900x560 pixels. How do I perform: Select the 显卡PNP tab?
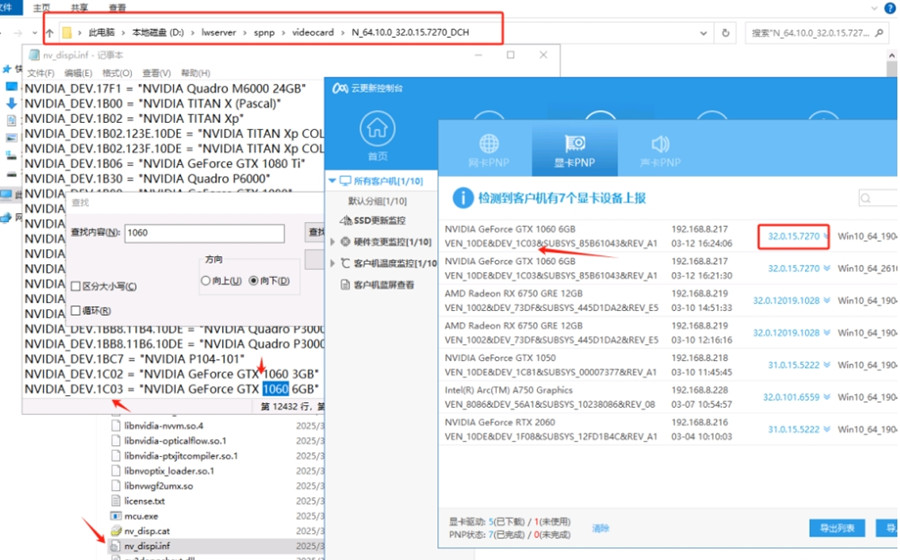(575, 150)
